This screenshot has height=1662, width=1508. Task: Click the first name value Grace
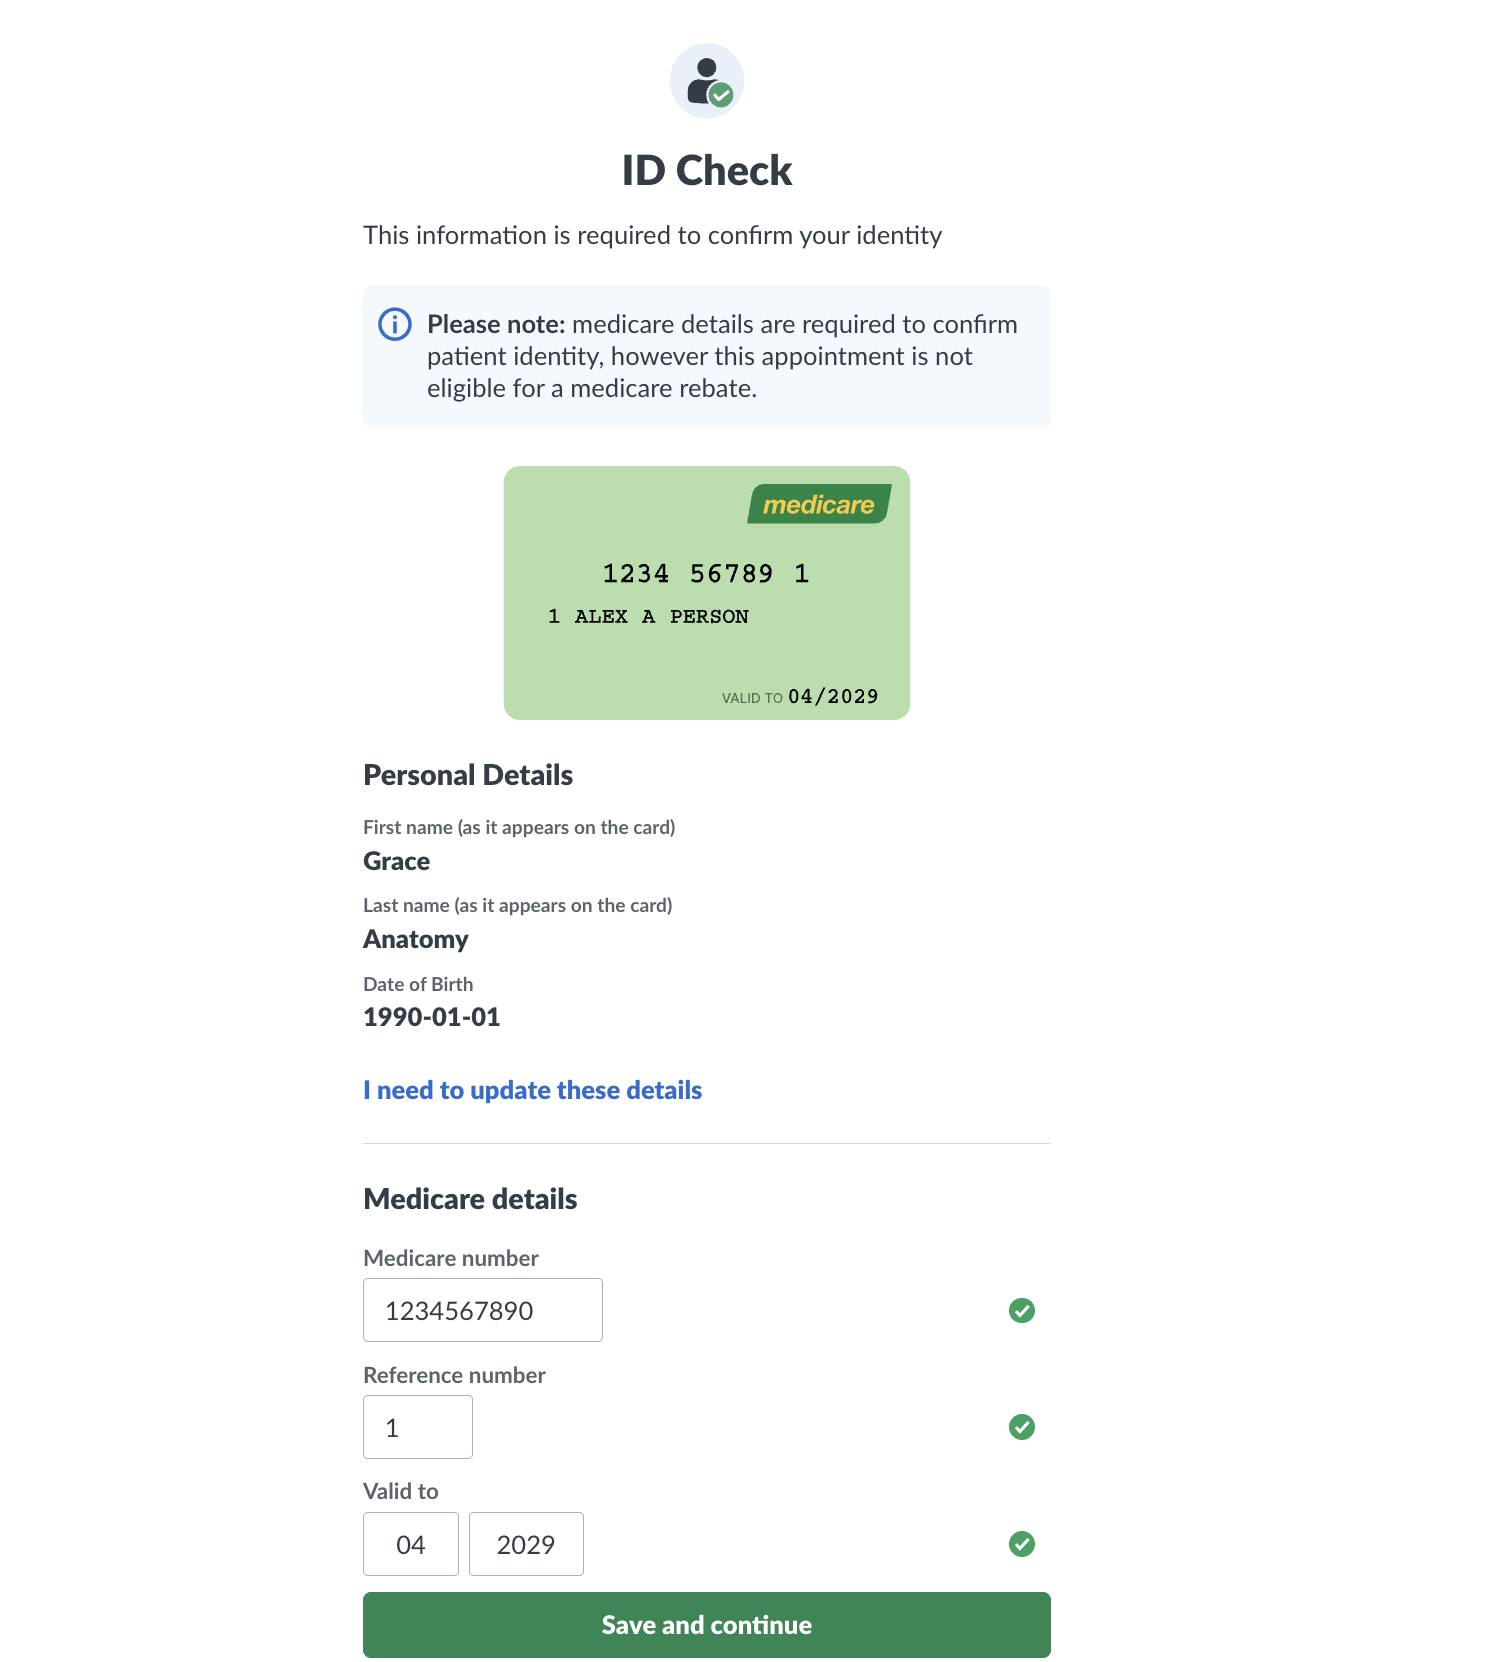pos(396,861)
